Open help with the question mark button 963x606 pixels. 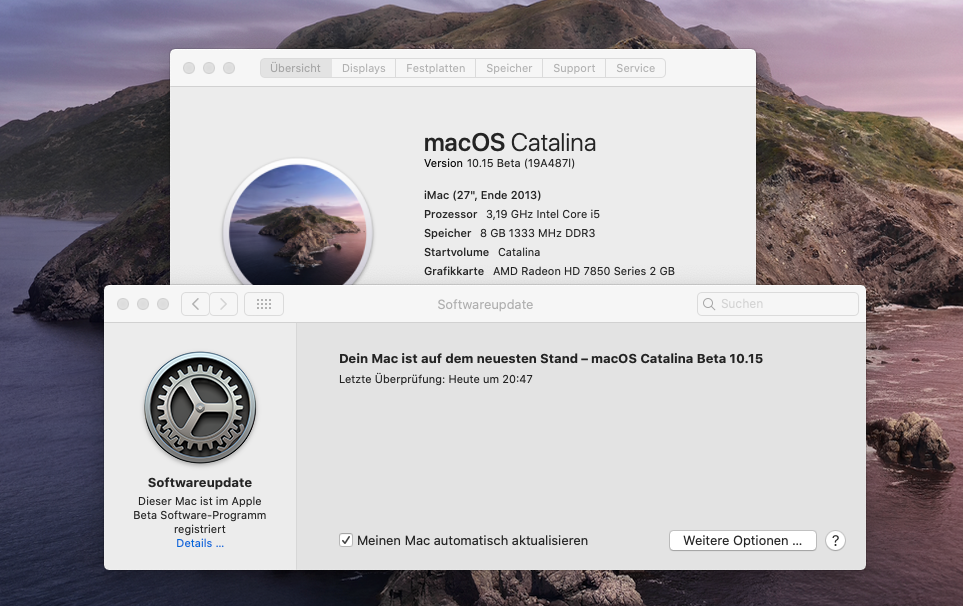click(x=835, y=541)
